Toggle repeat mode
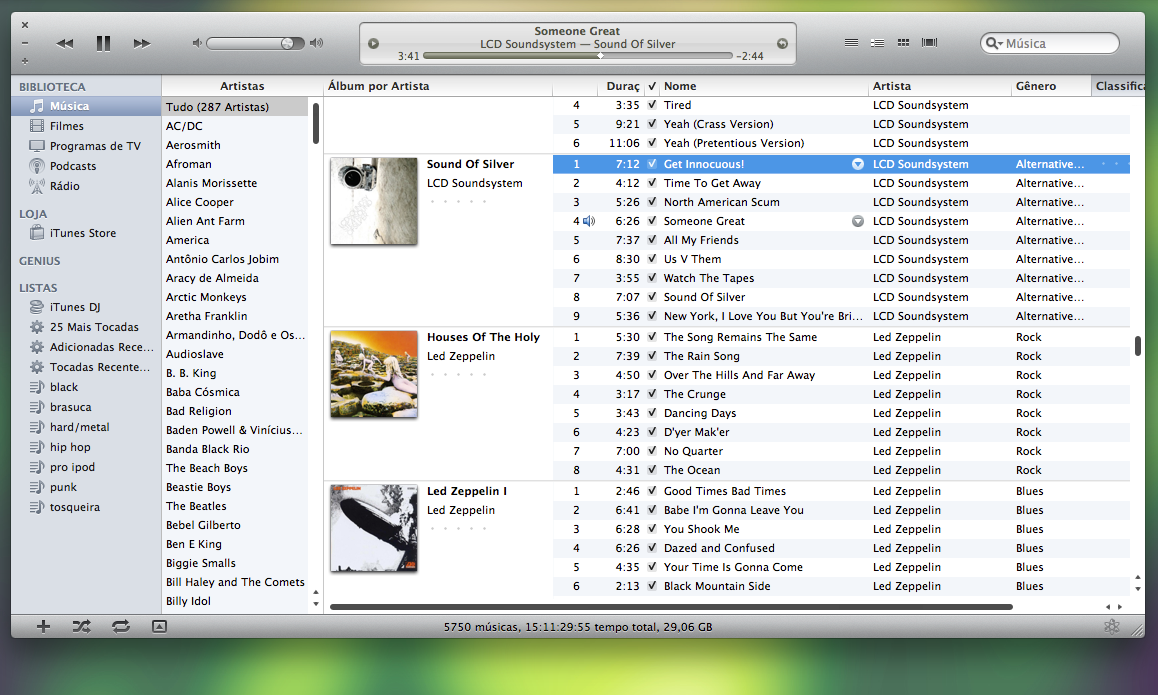 coord(121,626)
